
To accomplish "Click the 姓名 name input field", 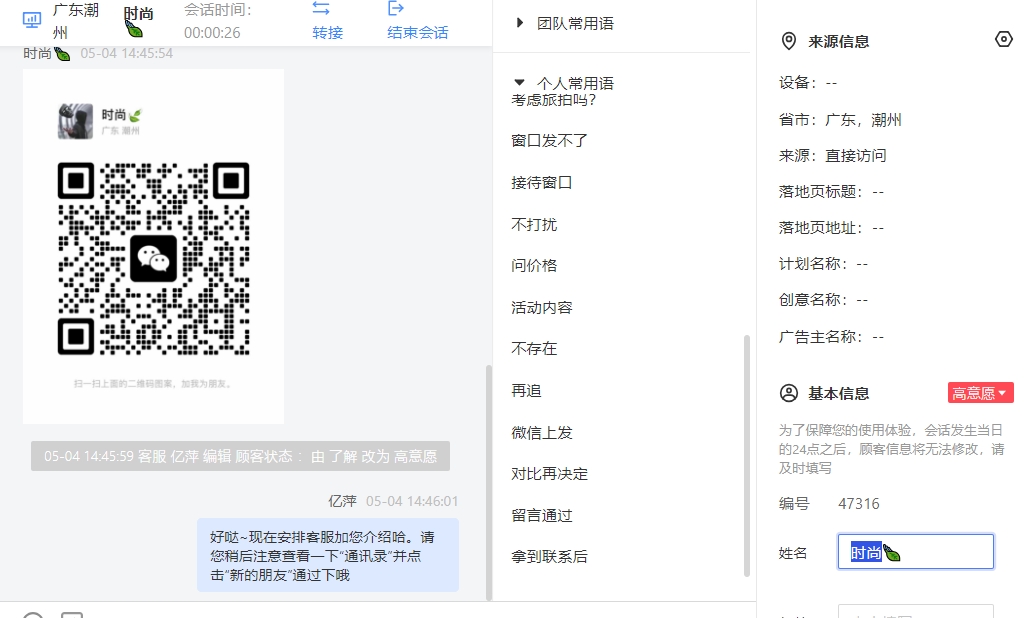I will pos(915,551).
